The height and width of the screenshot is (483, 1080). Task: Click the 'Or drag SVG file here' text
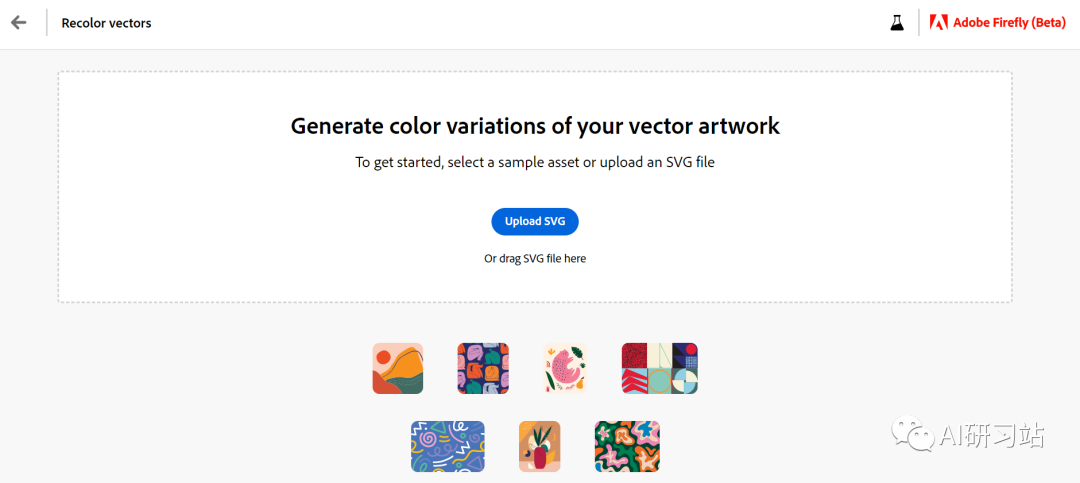click(x=535, y=258)
